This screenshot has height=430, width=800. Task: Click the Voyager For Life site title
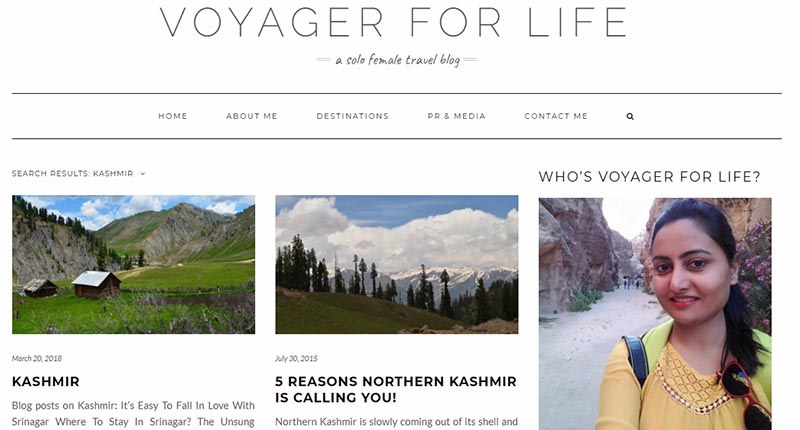coord(394,22)
